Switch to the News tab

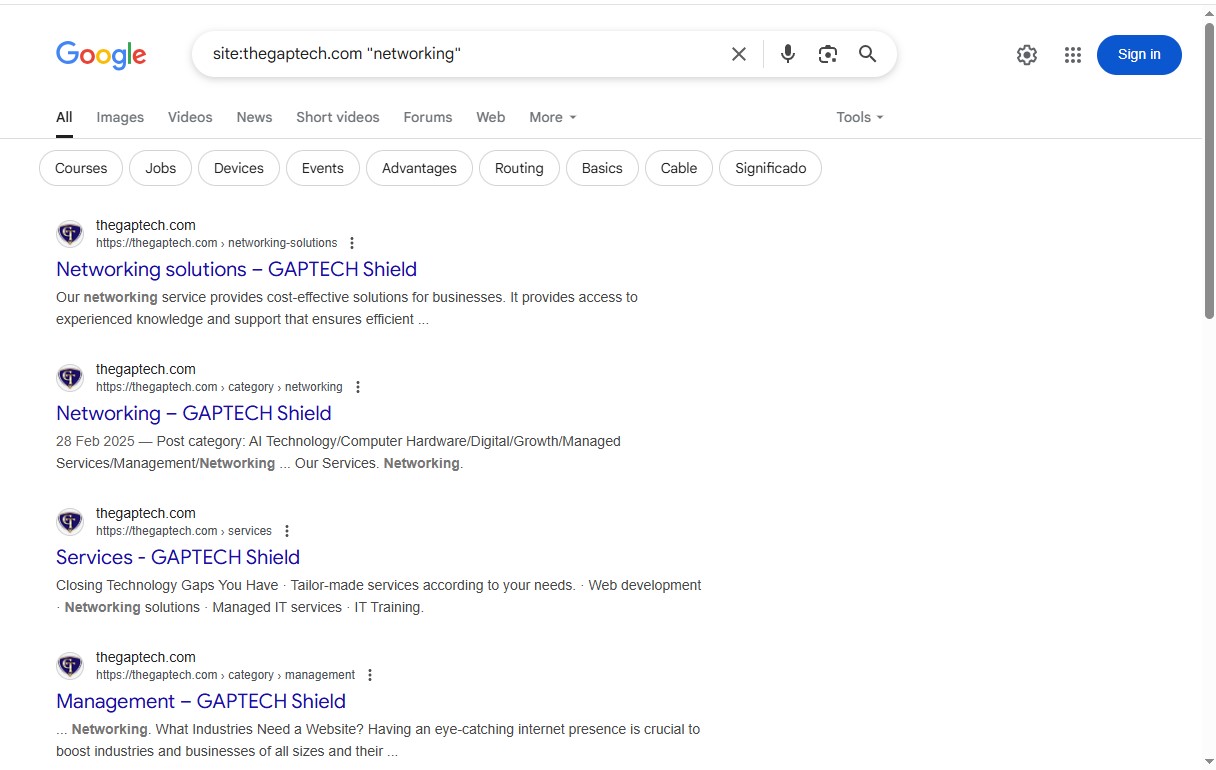(x=254, y=117)
